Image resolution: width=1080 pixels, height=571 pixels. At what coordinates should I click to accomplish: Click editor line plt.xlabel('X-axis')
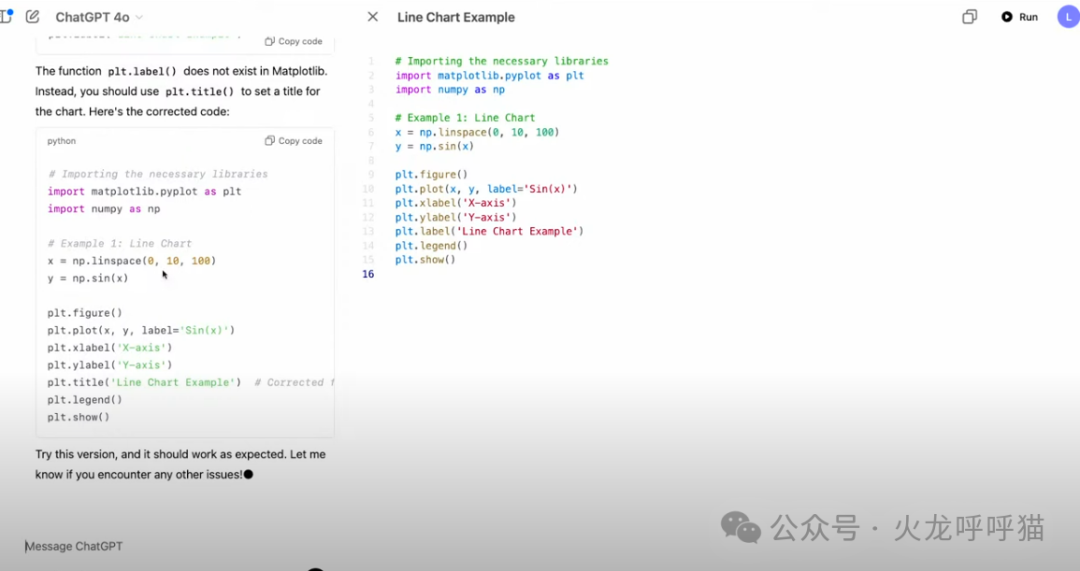(455, 203)
